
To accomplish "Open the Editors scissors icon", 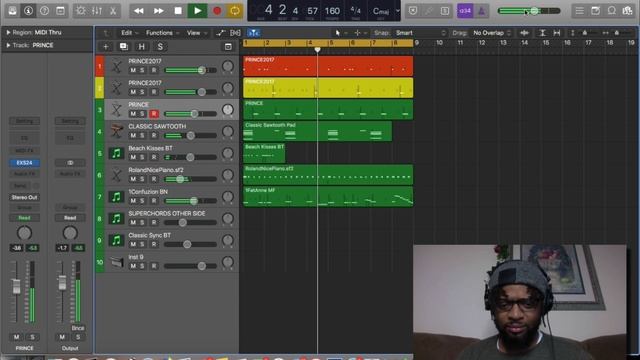I will coord(113,11).
